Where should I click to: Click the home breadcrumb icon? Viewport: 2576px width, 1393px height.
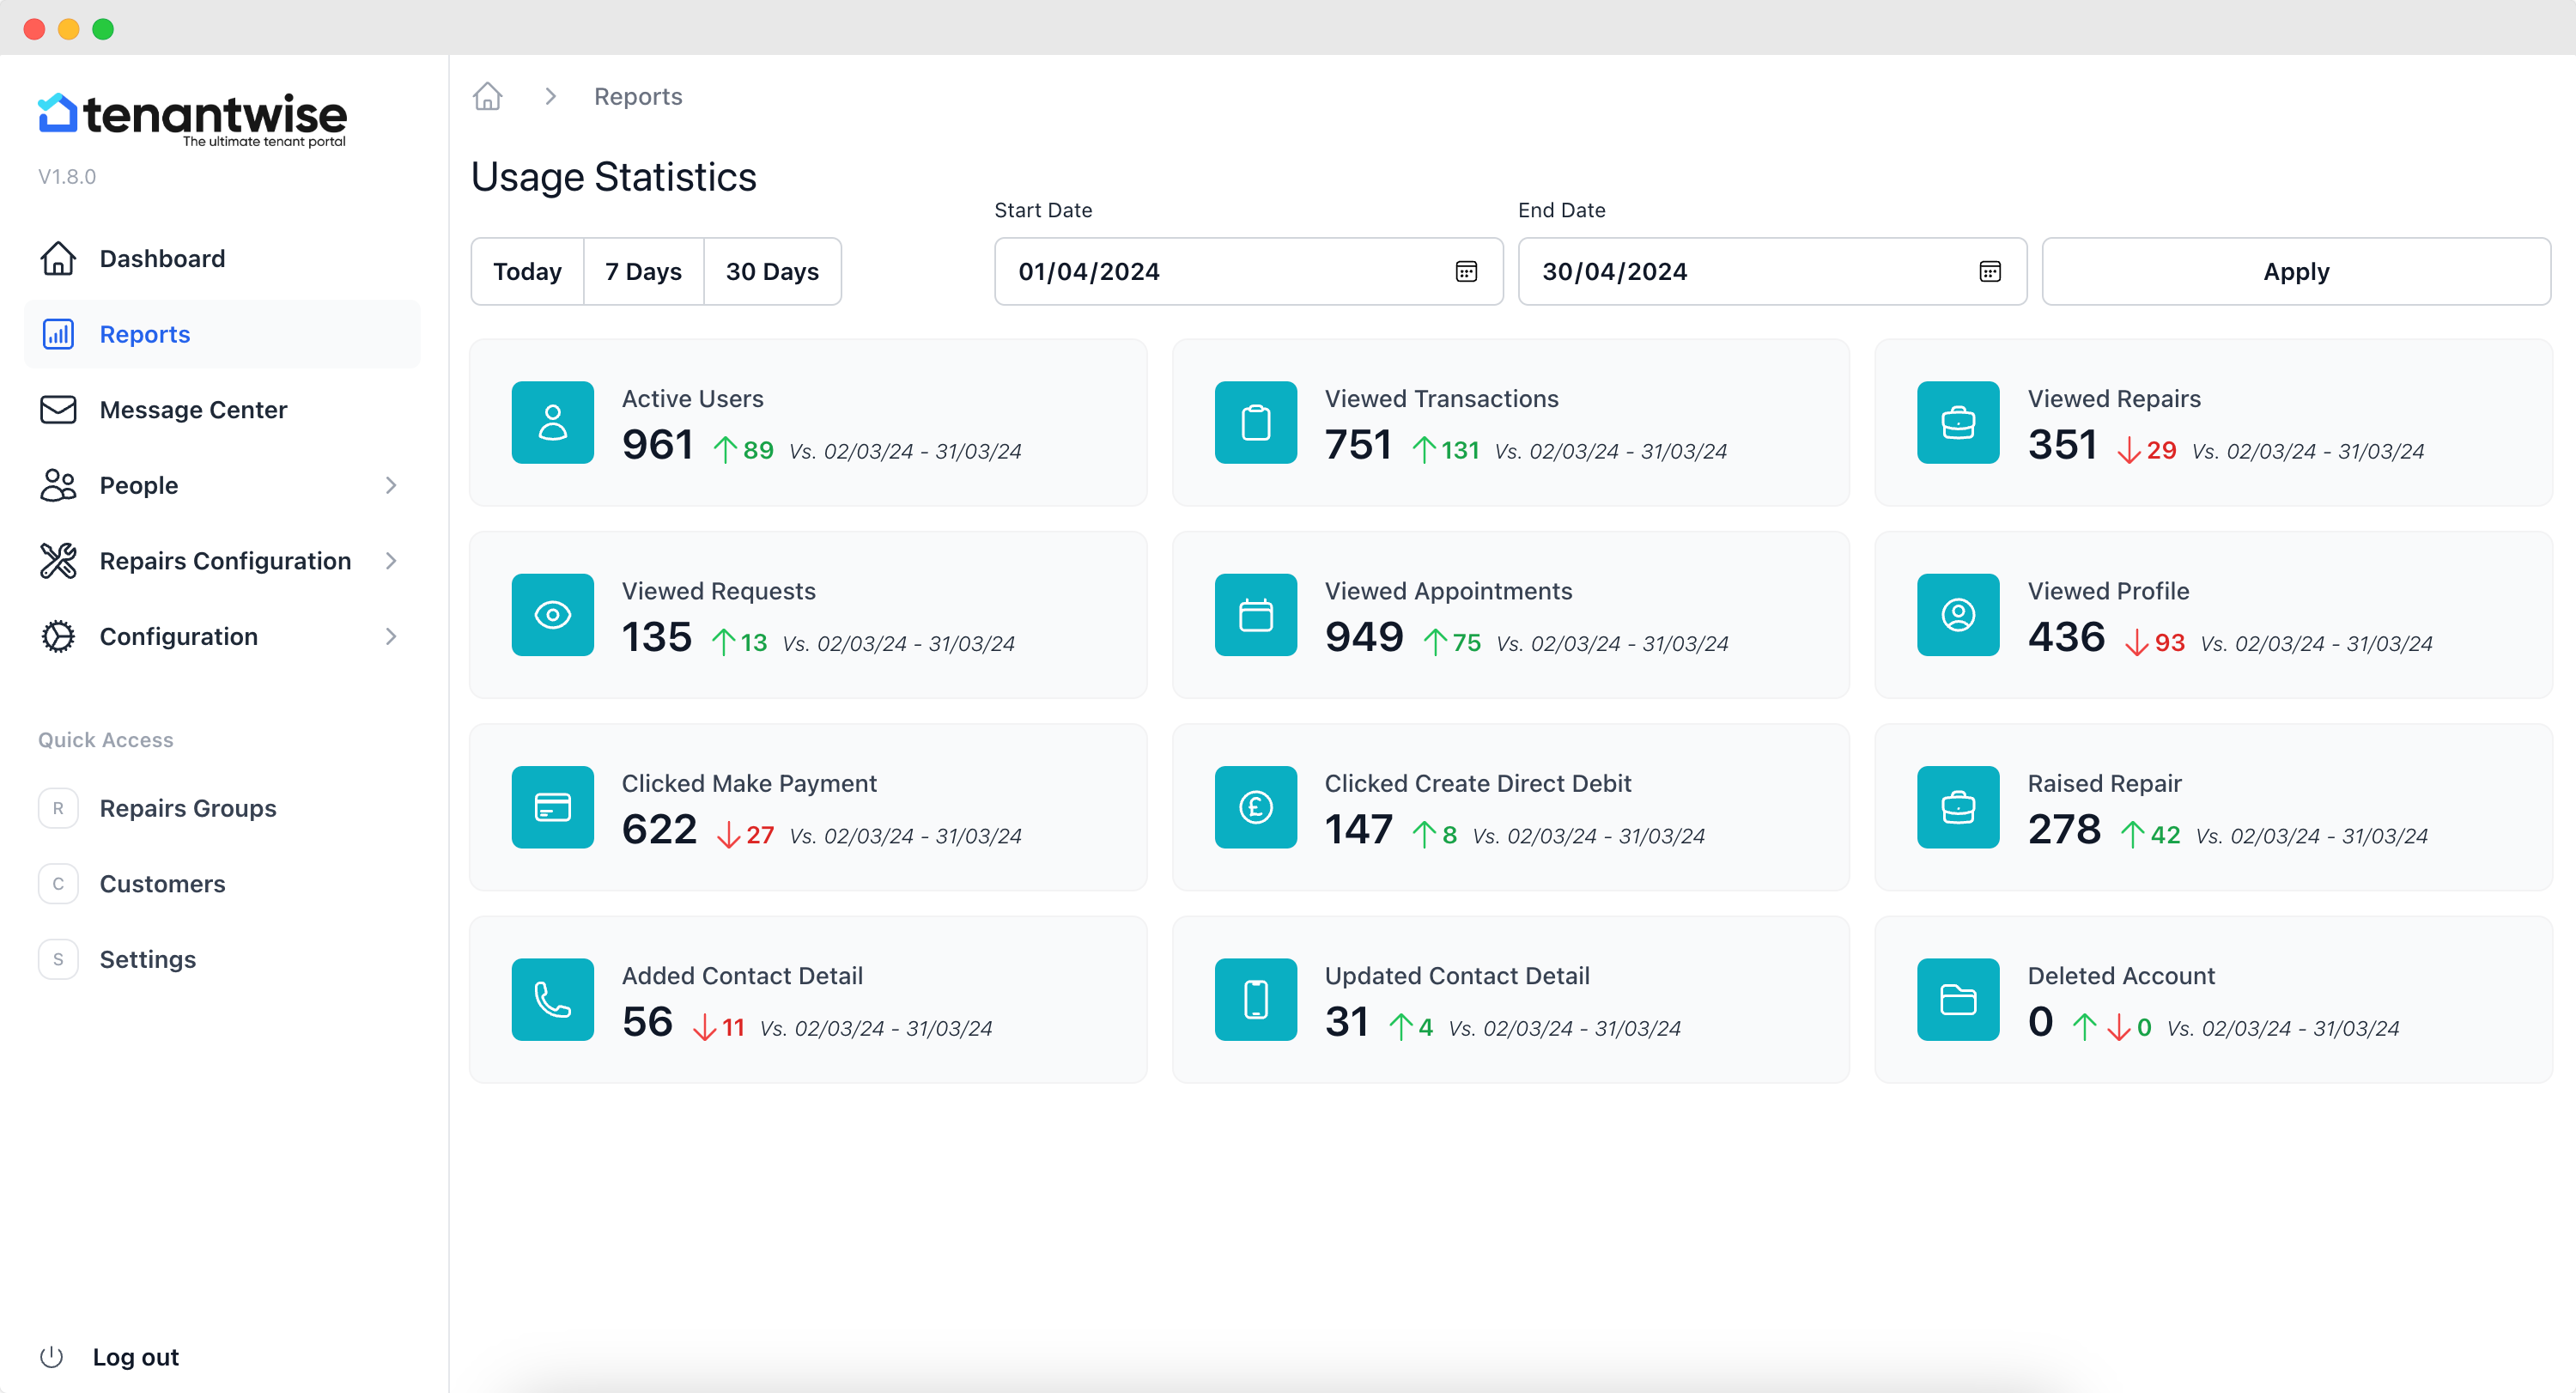click(x=487, y=96)
